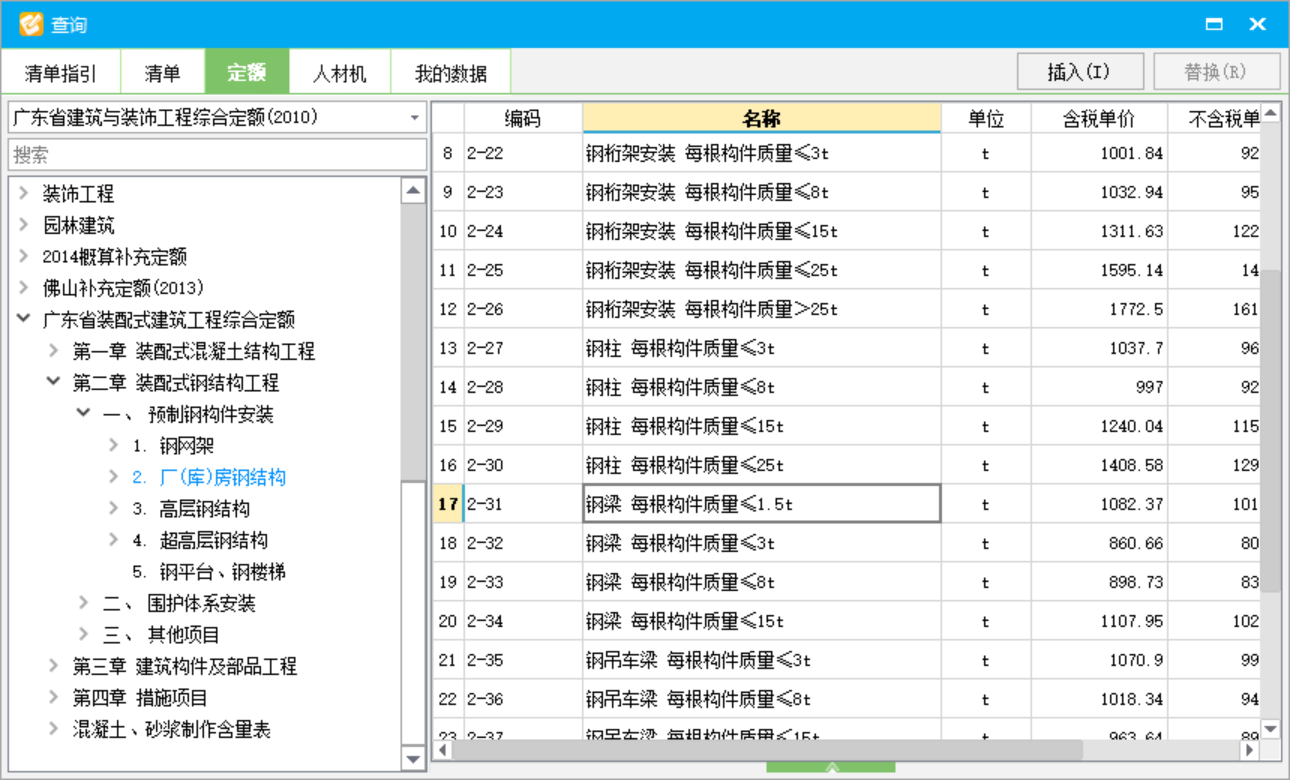Expand the 园林建筑 tree node
The height and width of the screenshot is (780, 1290).
(24, 225)
